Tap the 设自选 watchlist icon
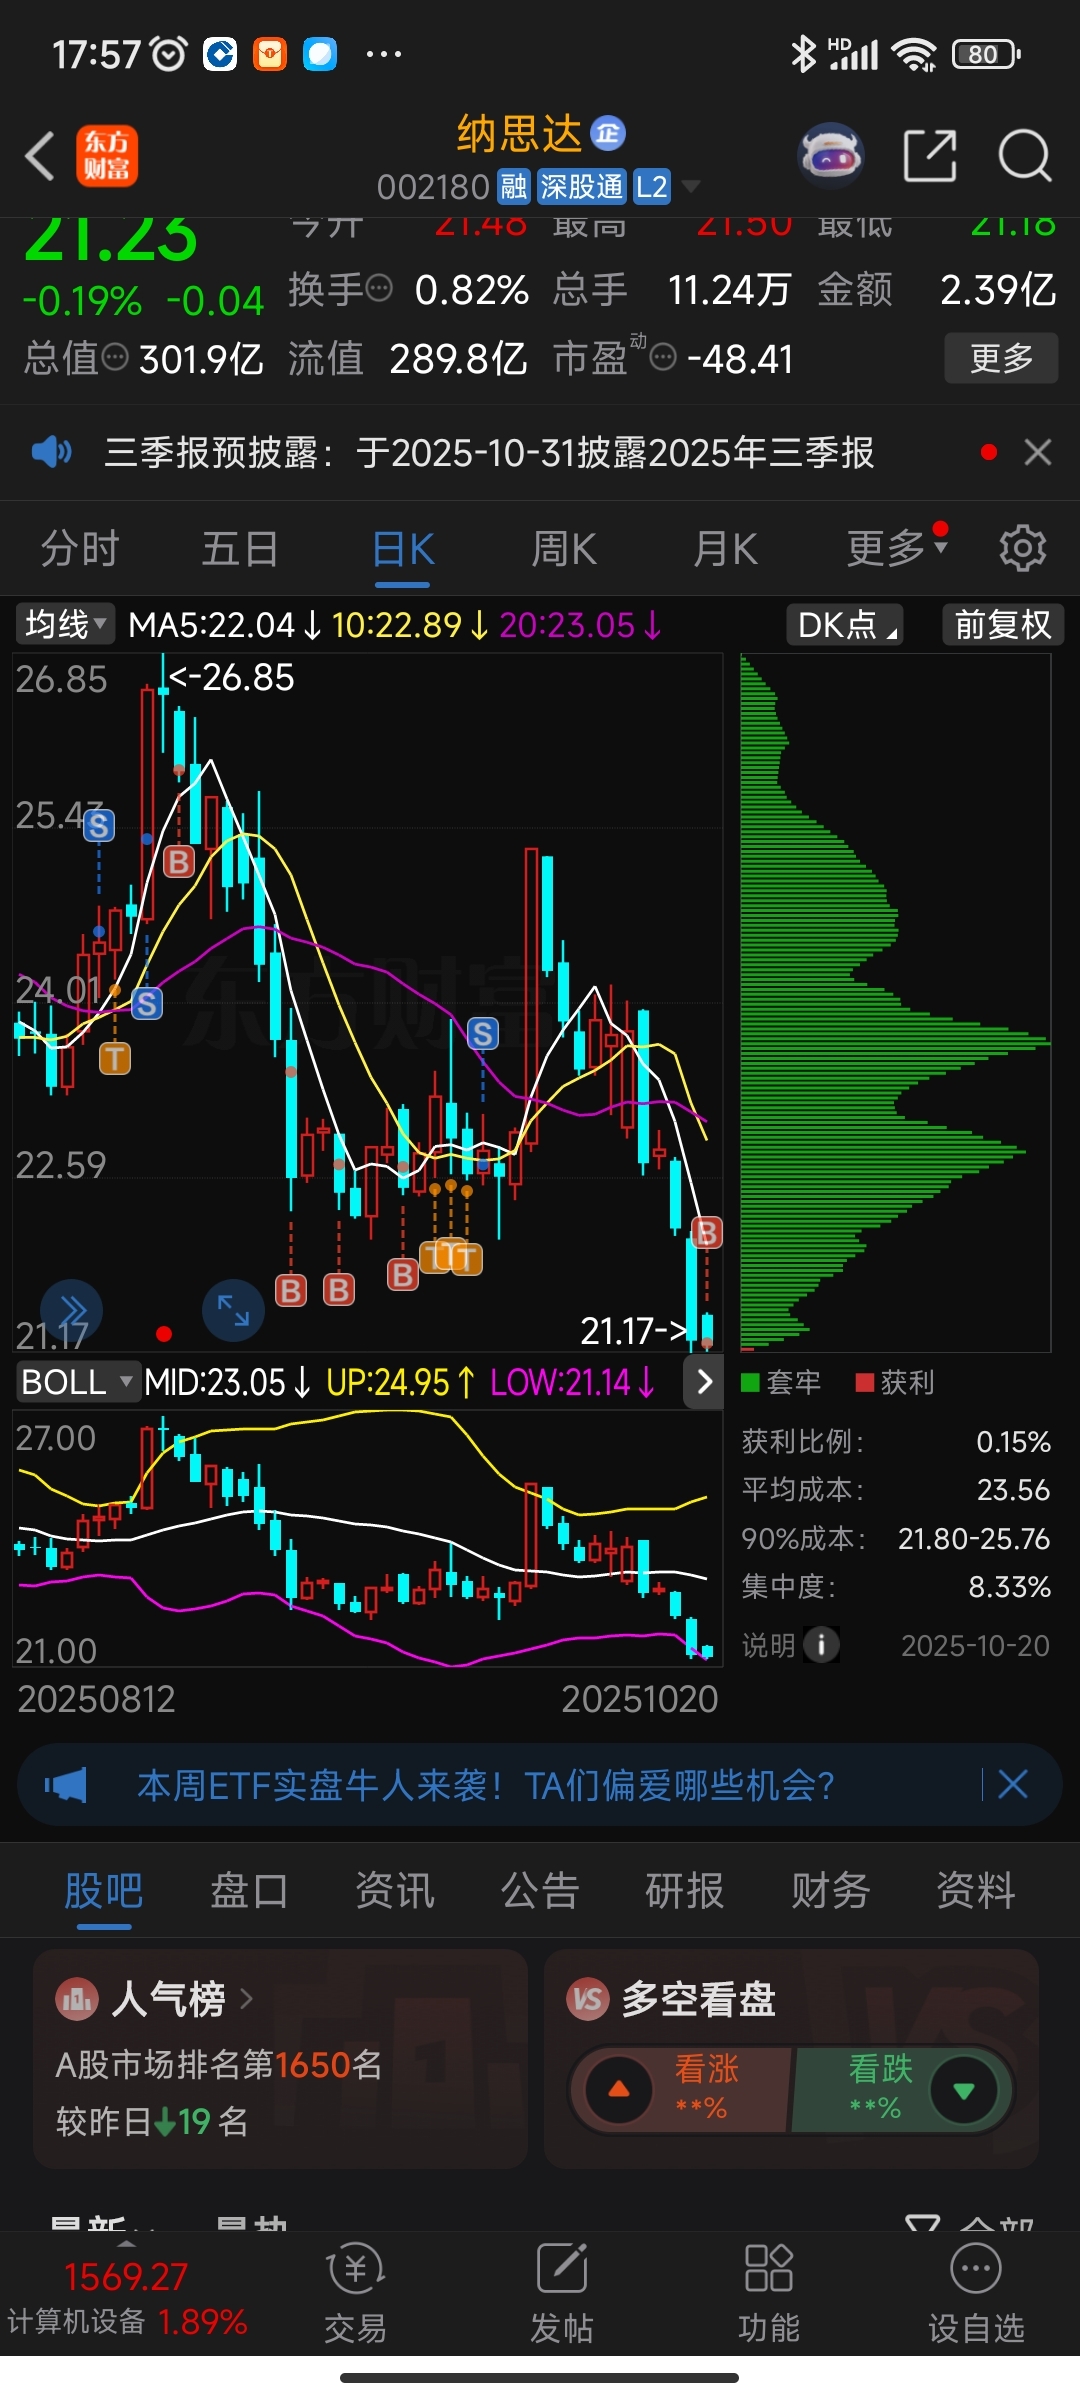Viewport: 1080px width, 2400px height. 976,2292
